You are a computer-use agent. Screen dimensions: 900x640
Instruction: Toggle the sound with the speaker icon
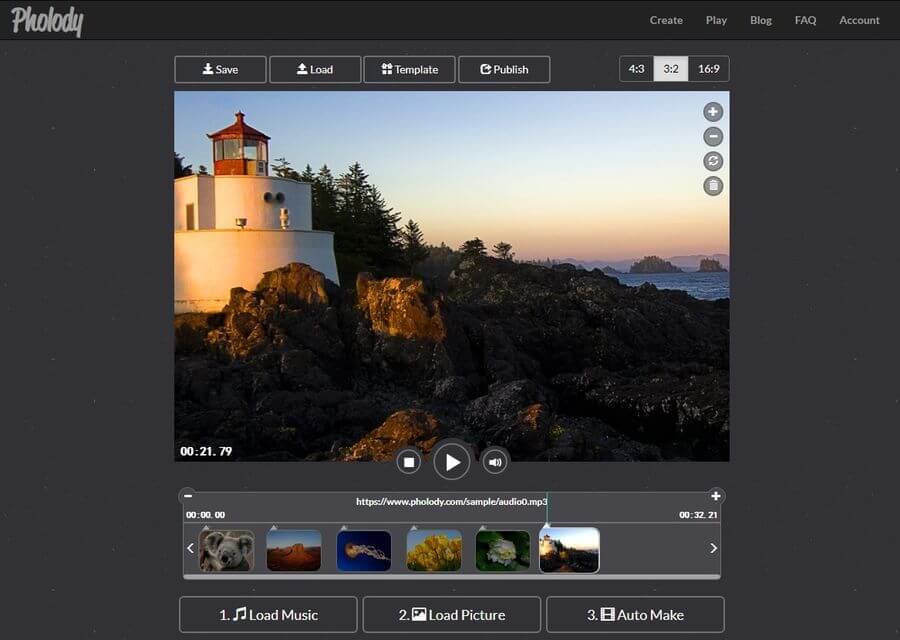point(495,462)
